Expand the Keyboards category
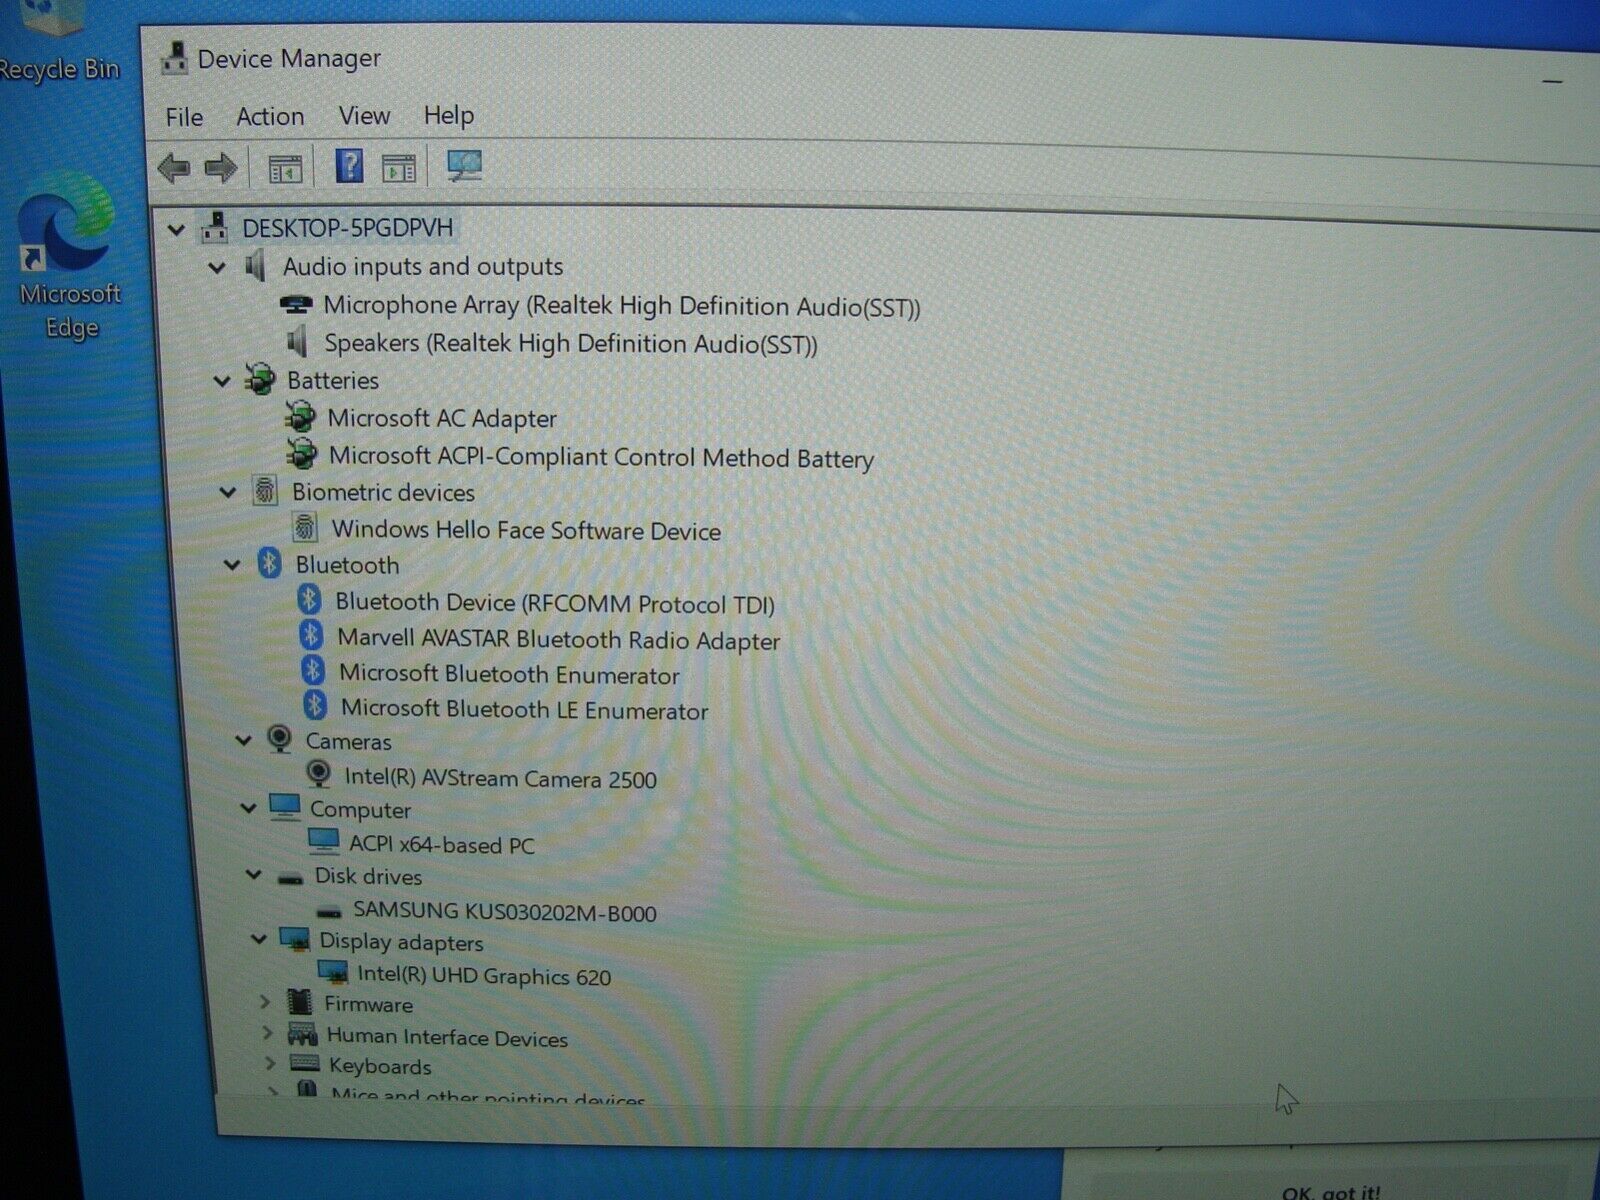Viewport: 1600px width, 1200px height. click(271, 1063)
